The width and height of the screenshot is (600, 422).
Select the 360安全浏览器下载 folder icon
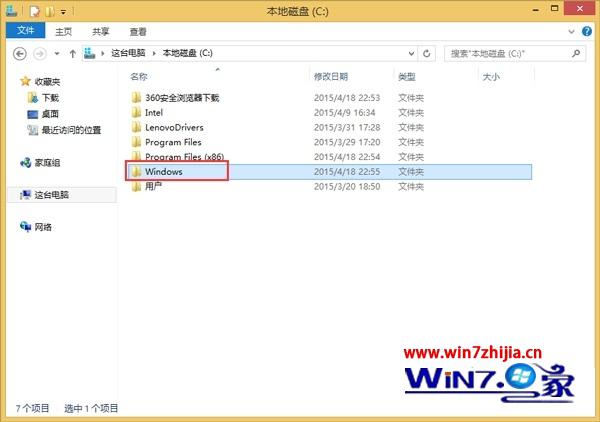click(136, 98)
